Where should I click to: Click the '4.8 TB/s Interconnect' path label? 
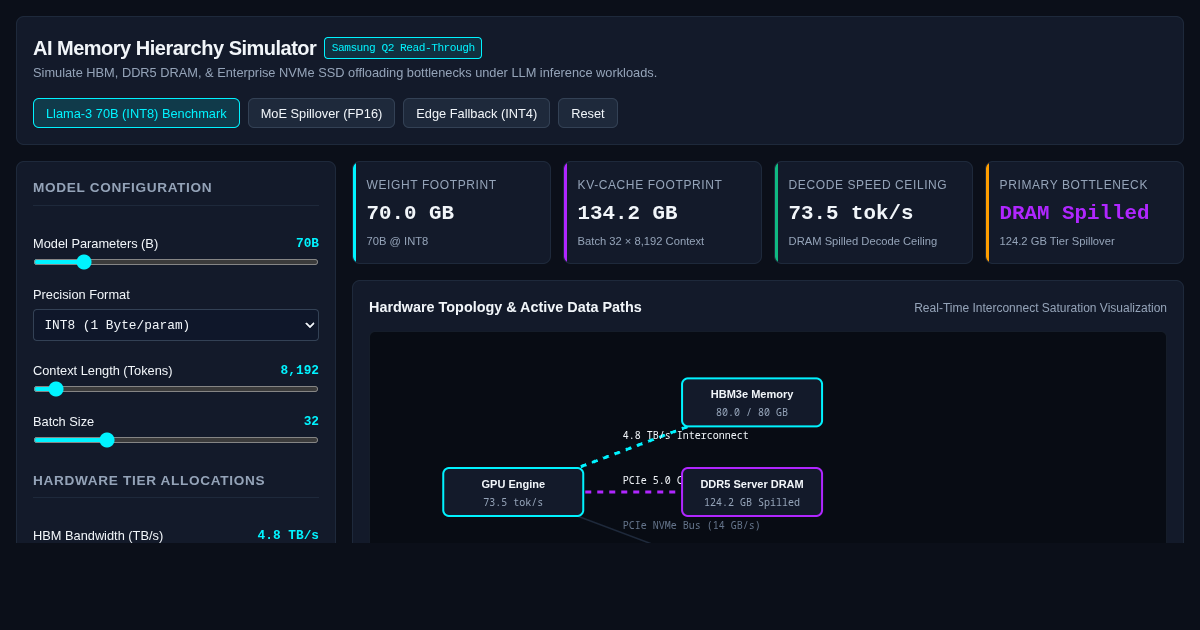pyautogui.click(x=685, y=435)
